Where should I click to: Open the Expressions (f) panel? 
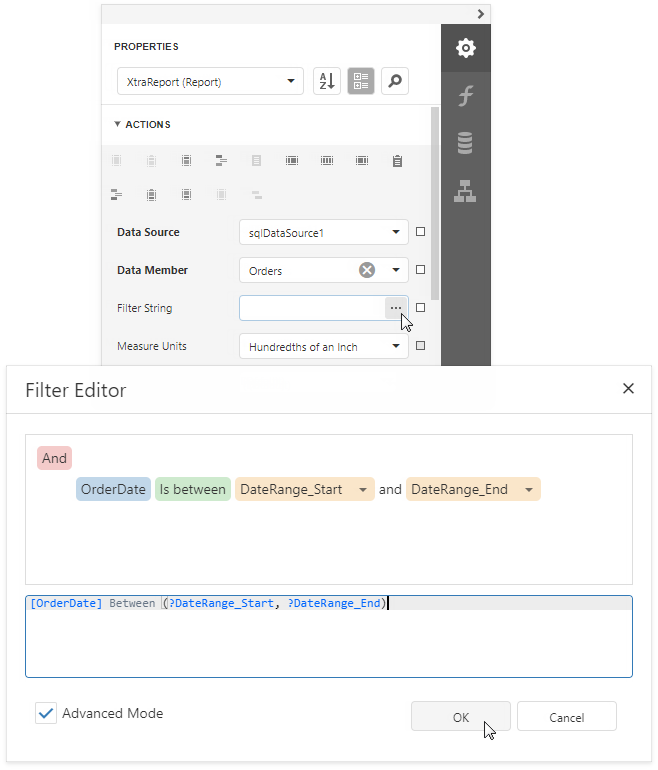click(465, 96)
